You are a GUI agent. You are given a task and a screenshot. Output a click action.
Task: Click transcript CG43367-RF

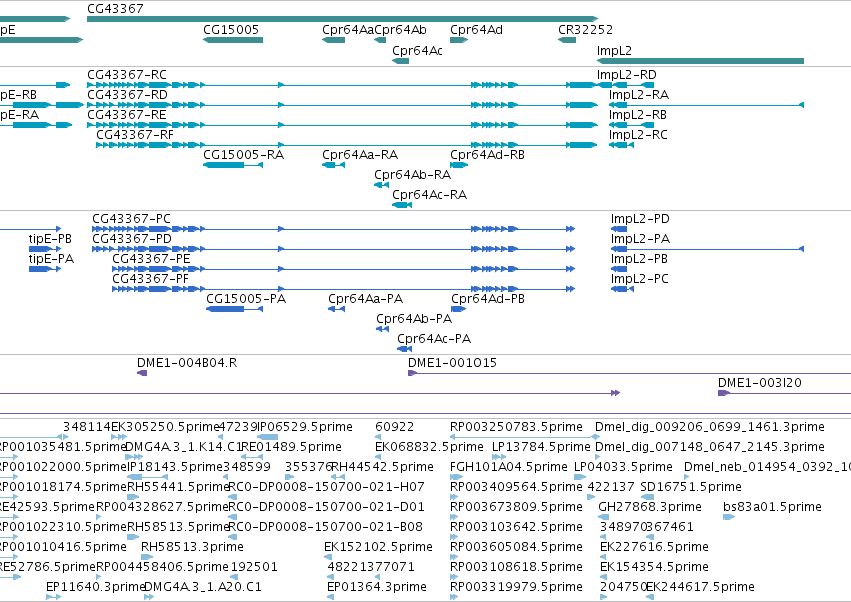(x=347, y=145)
